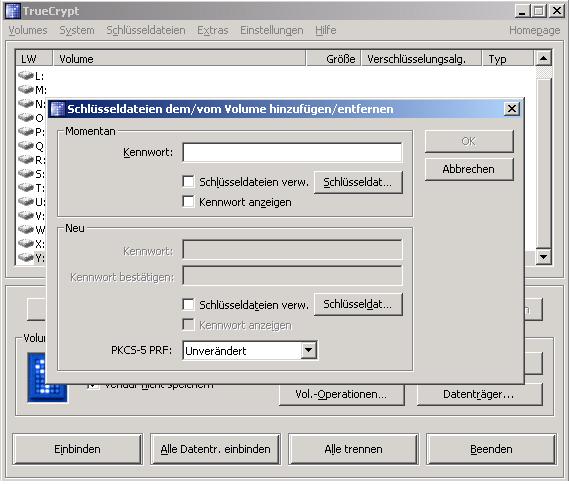The width and height of the screenshot is (569, 485).
Task: Select the S: drive icon in list
Action: coord(26,173)
